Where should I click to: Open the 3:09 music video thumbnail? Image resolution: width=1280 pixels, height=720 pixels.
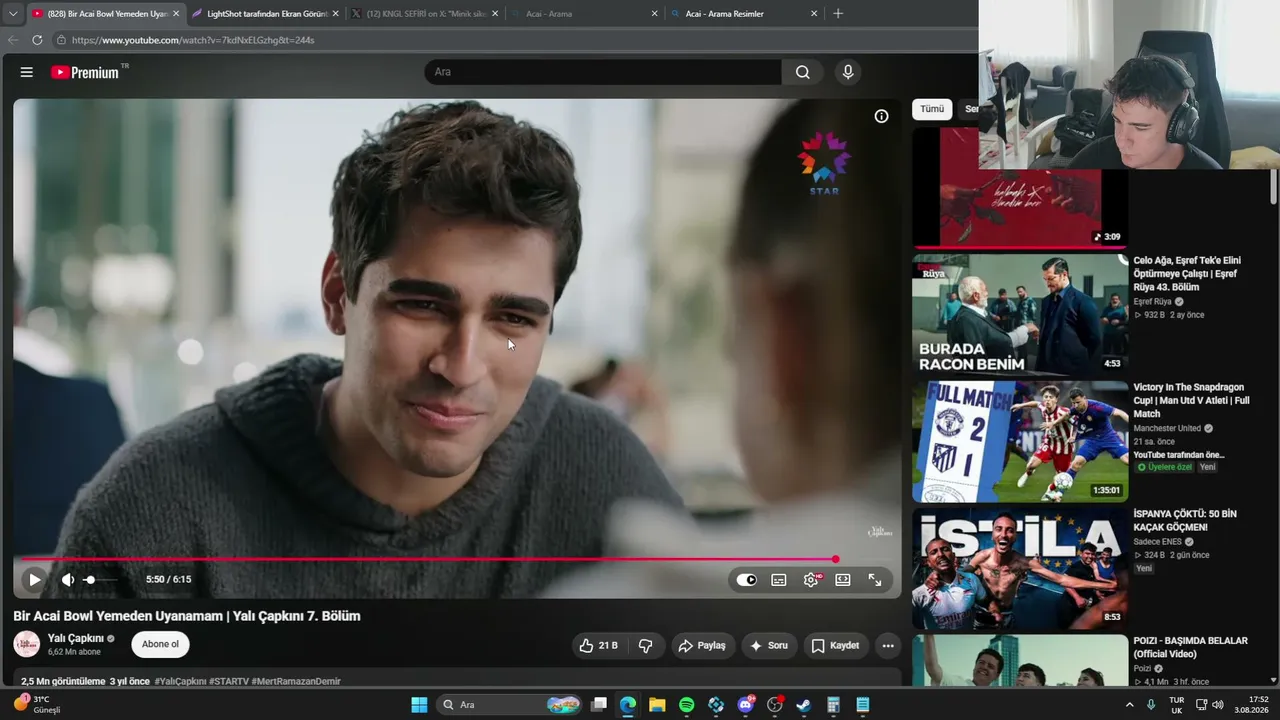1020,187
